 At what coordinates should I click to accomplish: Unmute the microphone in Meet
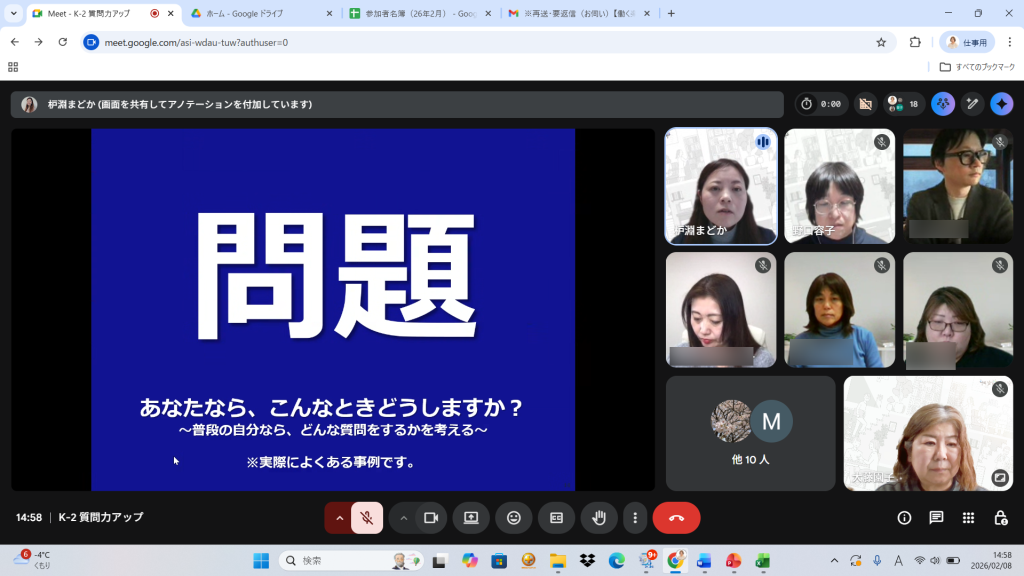(367, 518)
